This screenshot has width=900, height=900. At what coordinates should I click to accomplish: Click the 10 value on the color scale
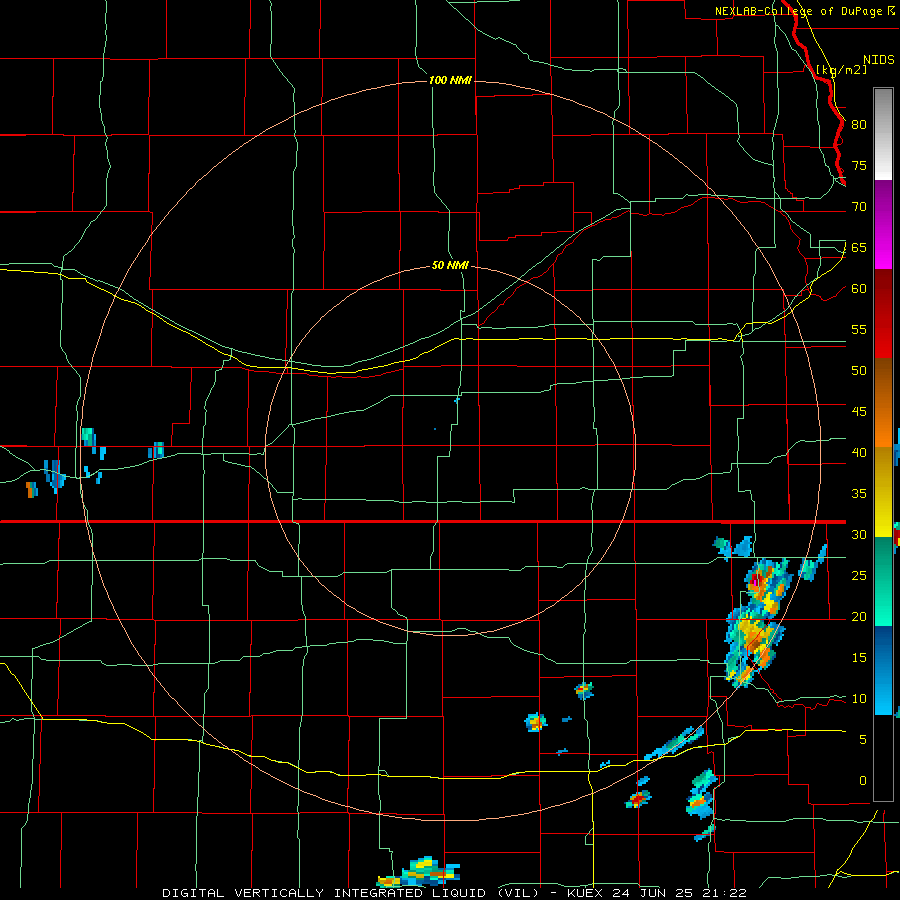859,699
